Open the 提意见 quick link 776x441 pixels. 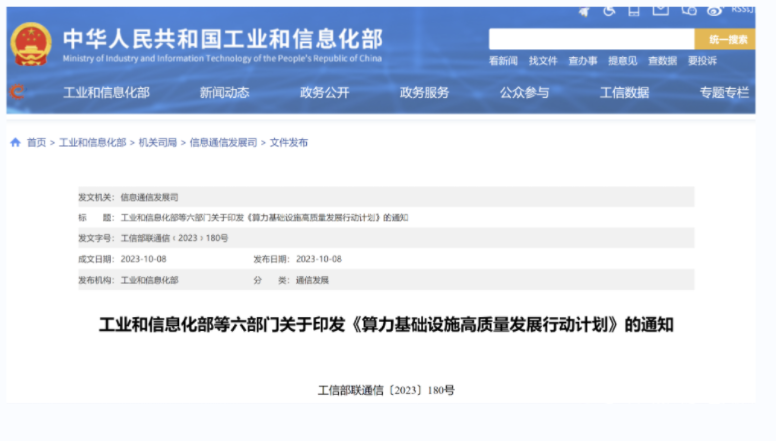click(623, 61)
